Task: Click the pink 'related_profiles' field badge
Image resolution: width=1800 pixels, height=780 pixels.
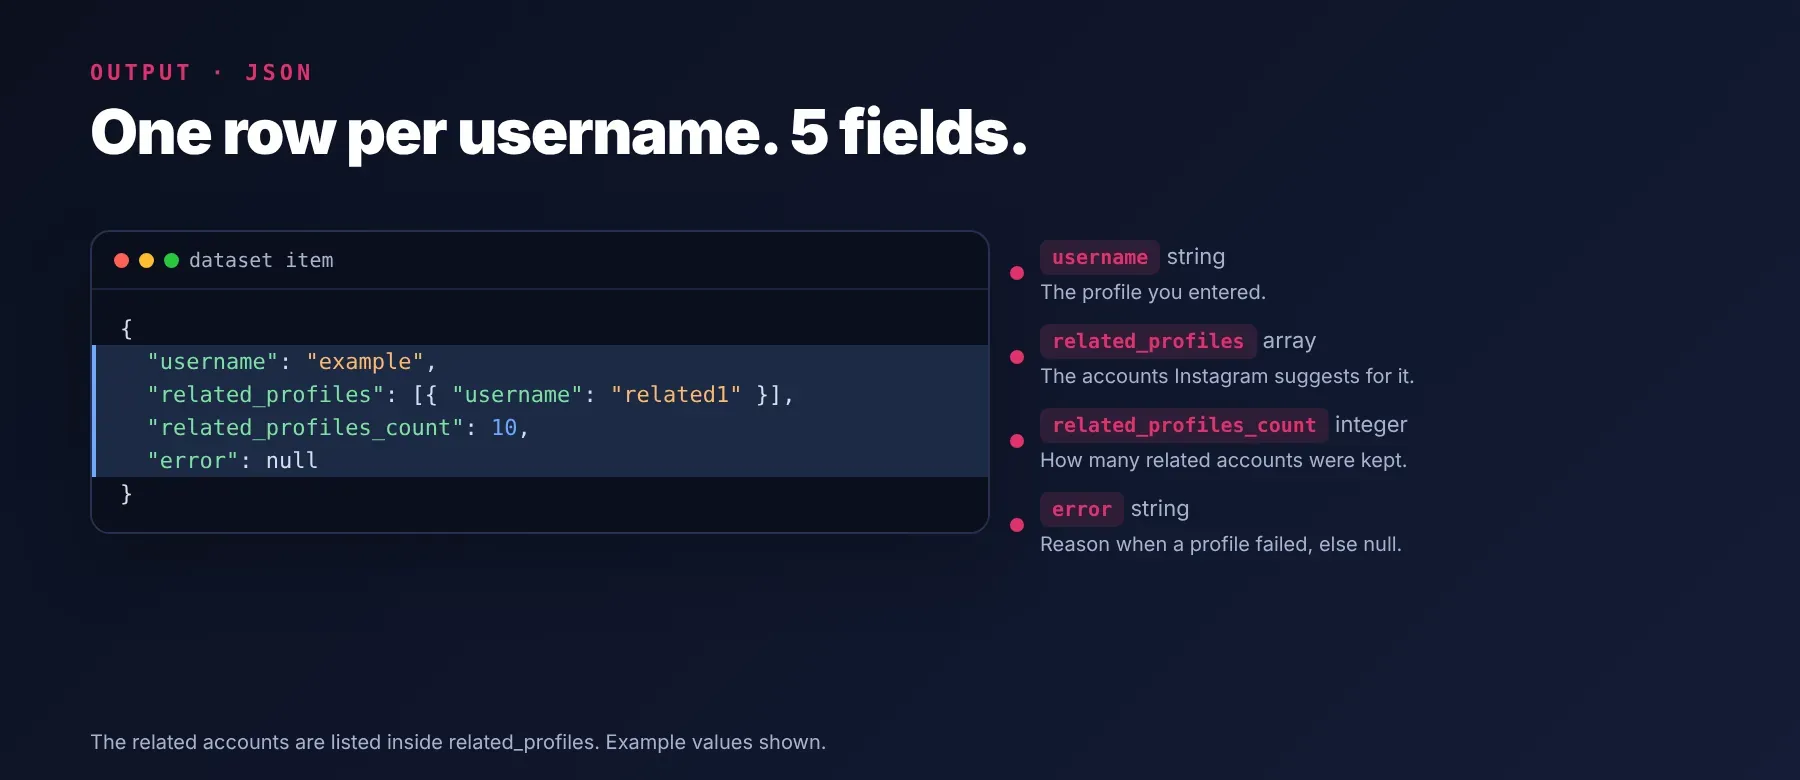Action: [x=1148, y=341]
